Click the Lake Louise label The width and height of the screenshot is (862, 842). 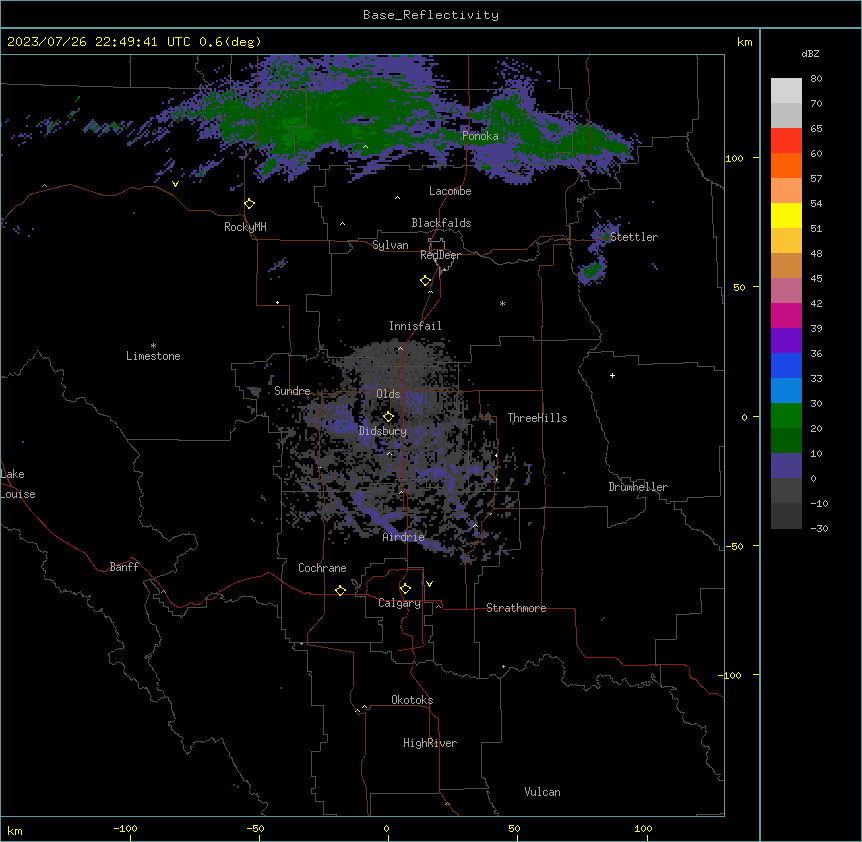pos(18,484)
